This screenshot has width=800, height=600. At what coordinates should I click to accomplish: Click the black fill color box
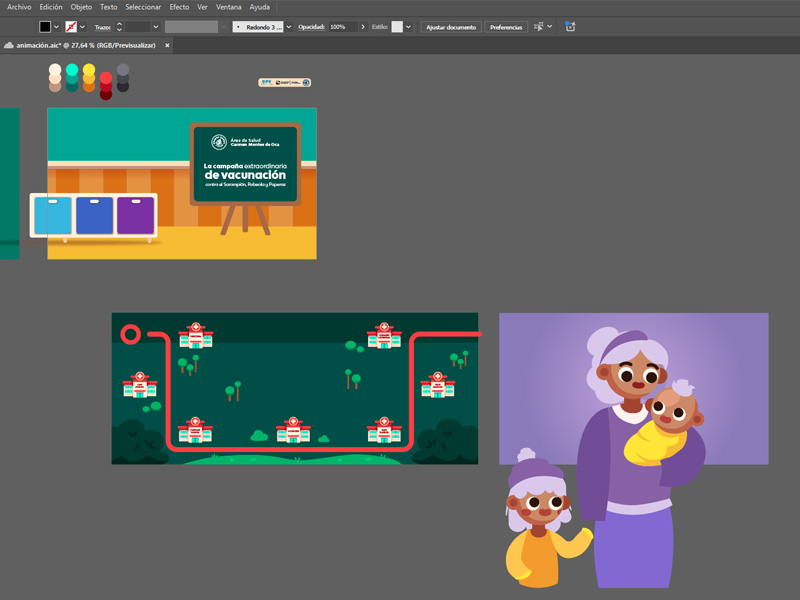[45, 27]
